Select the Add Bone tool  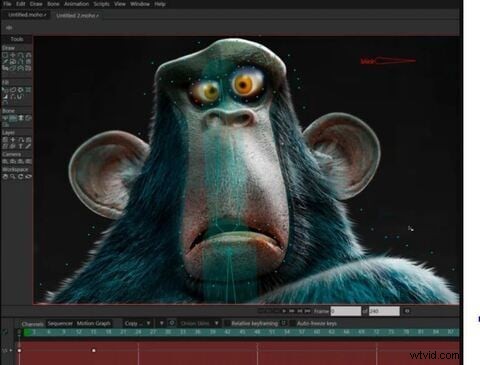tap(21, 118)
